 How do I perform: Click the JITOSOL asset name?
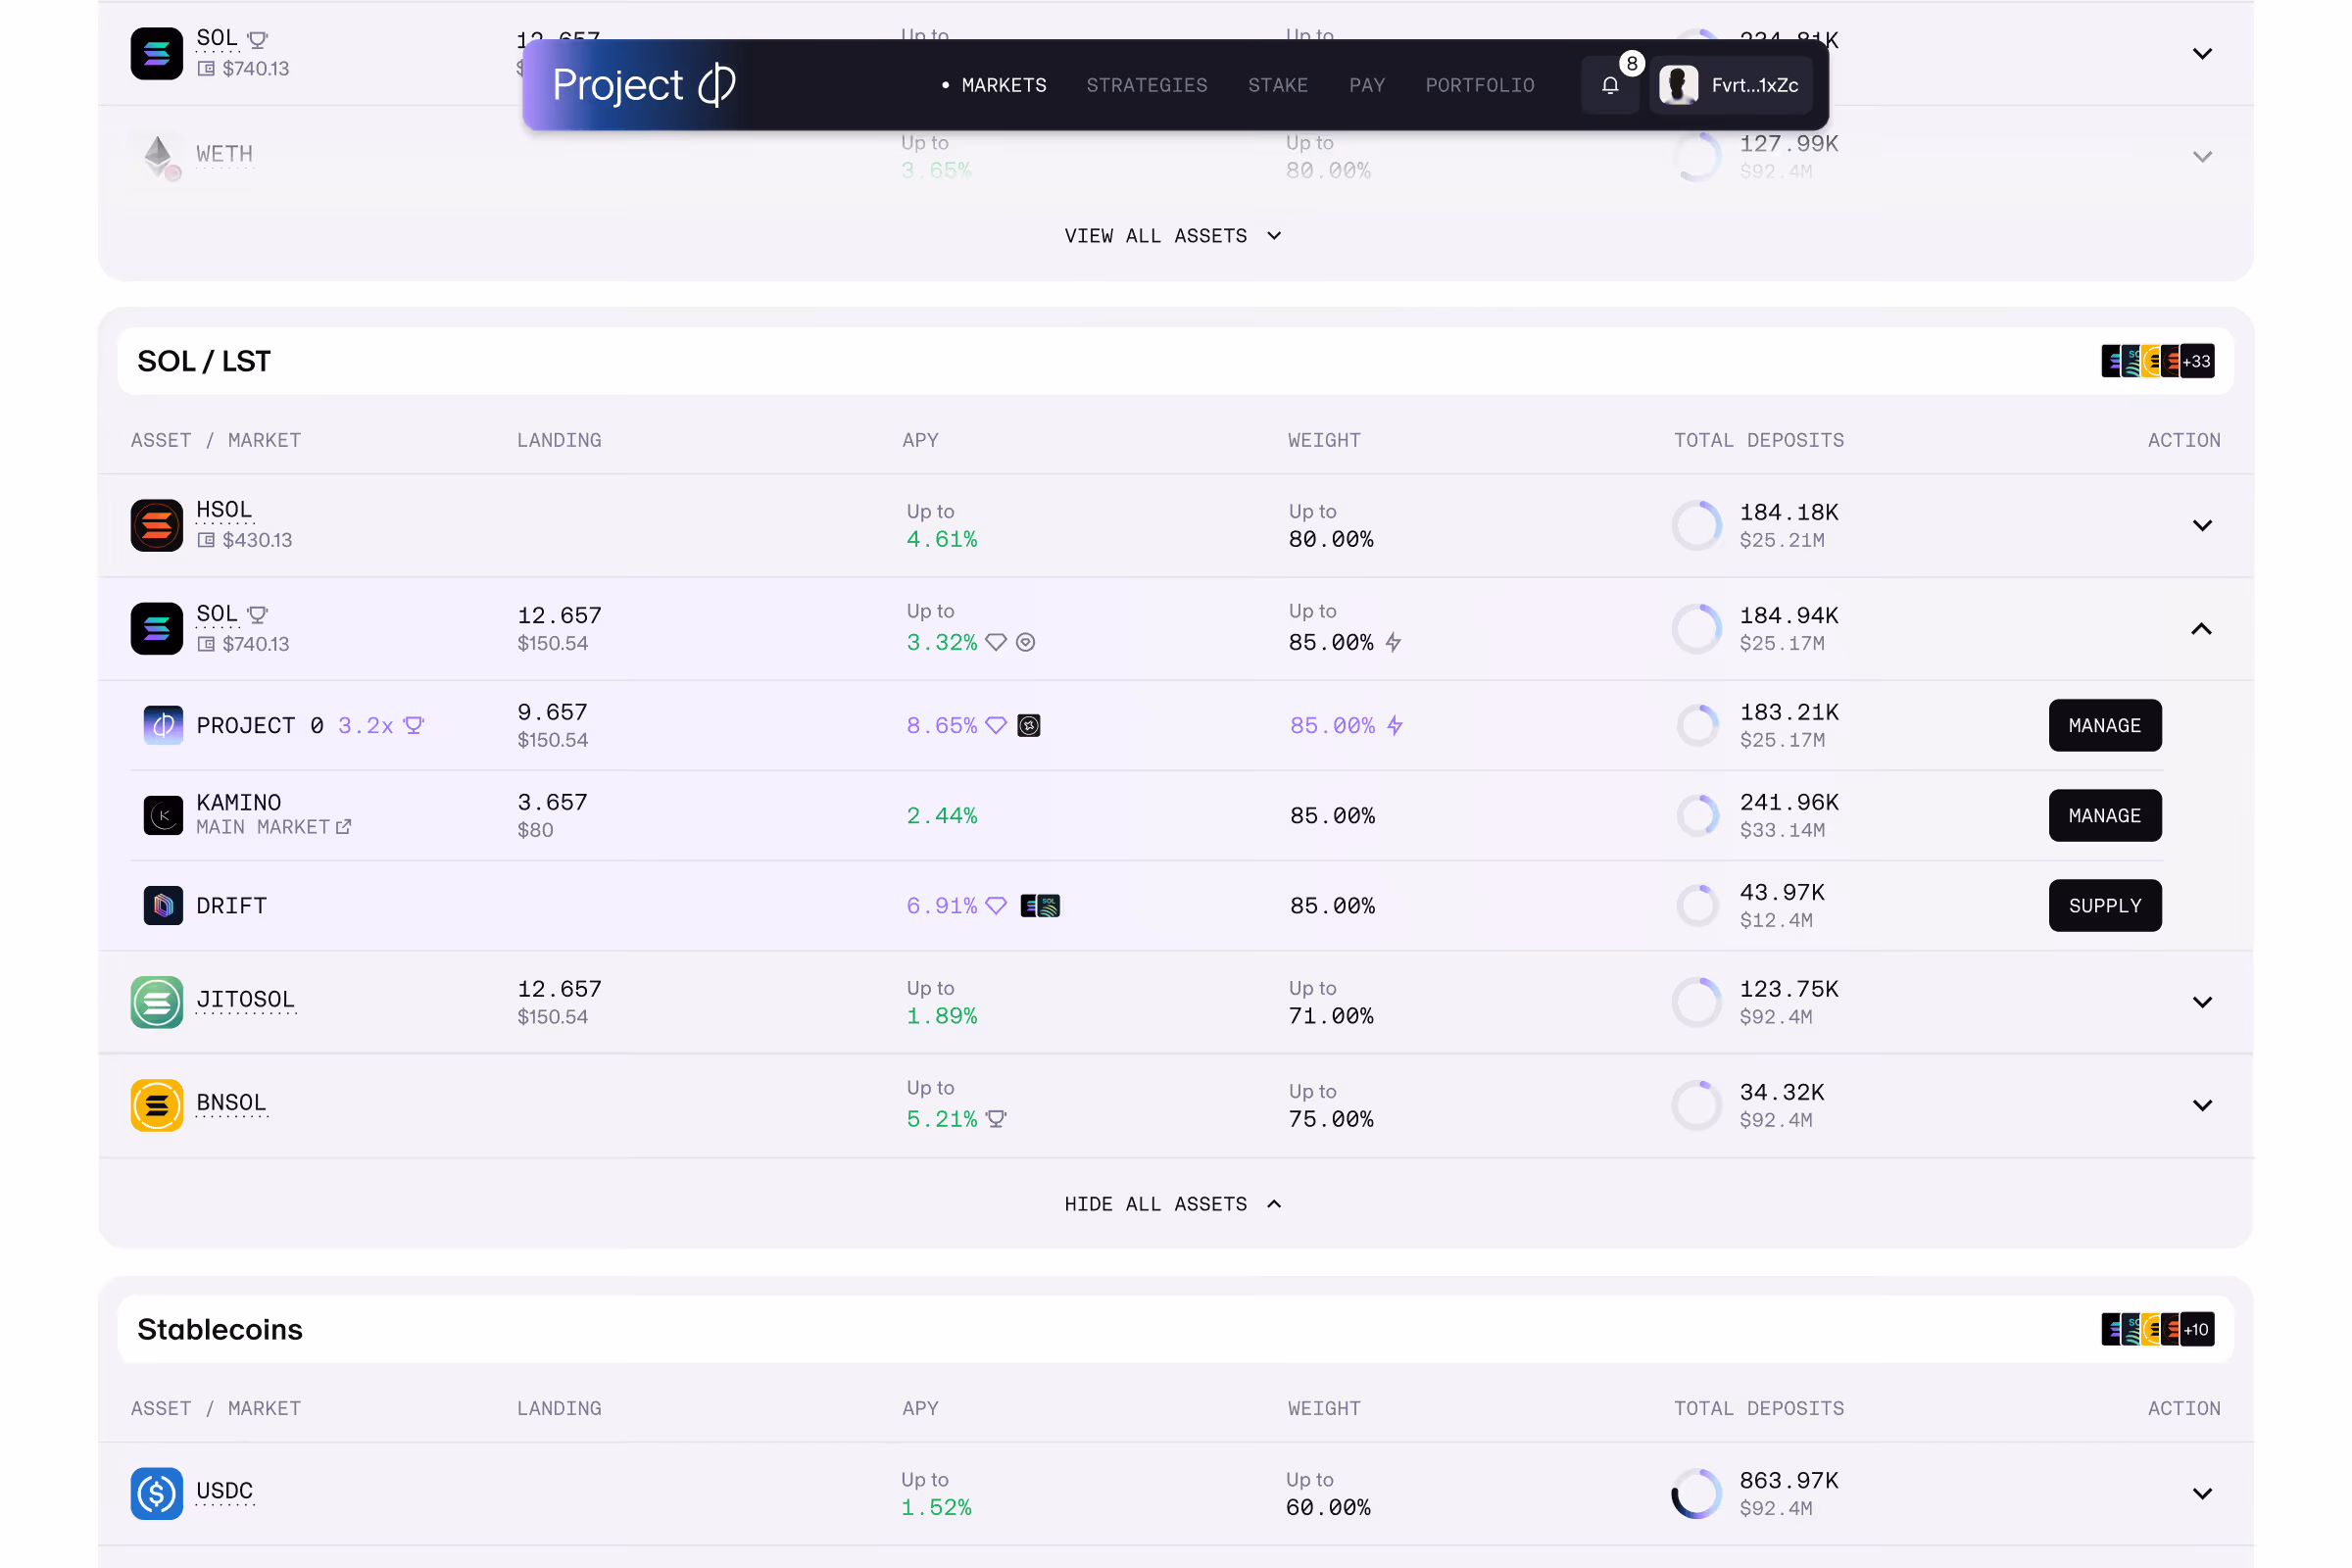click(246, 999)
